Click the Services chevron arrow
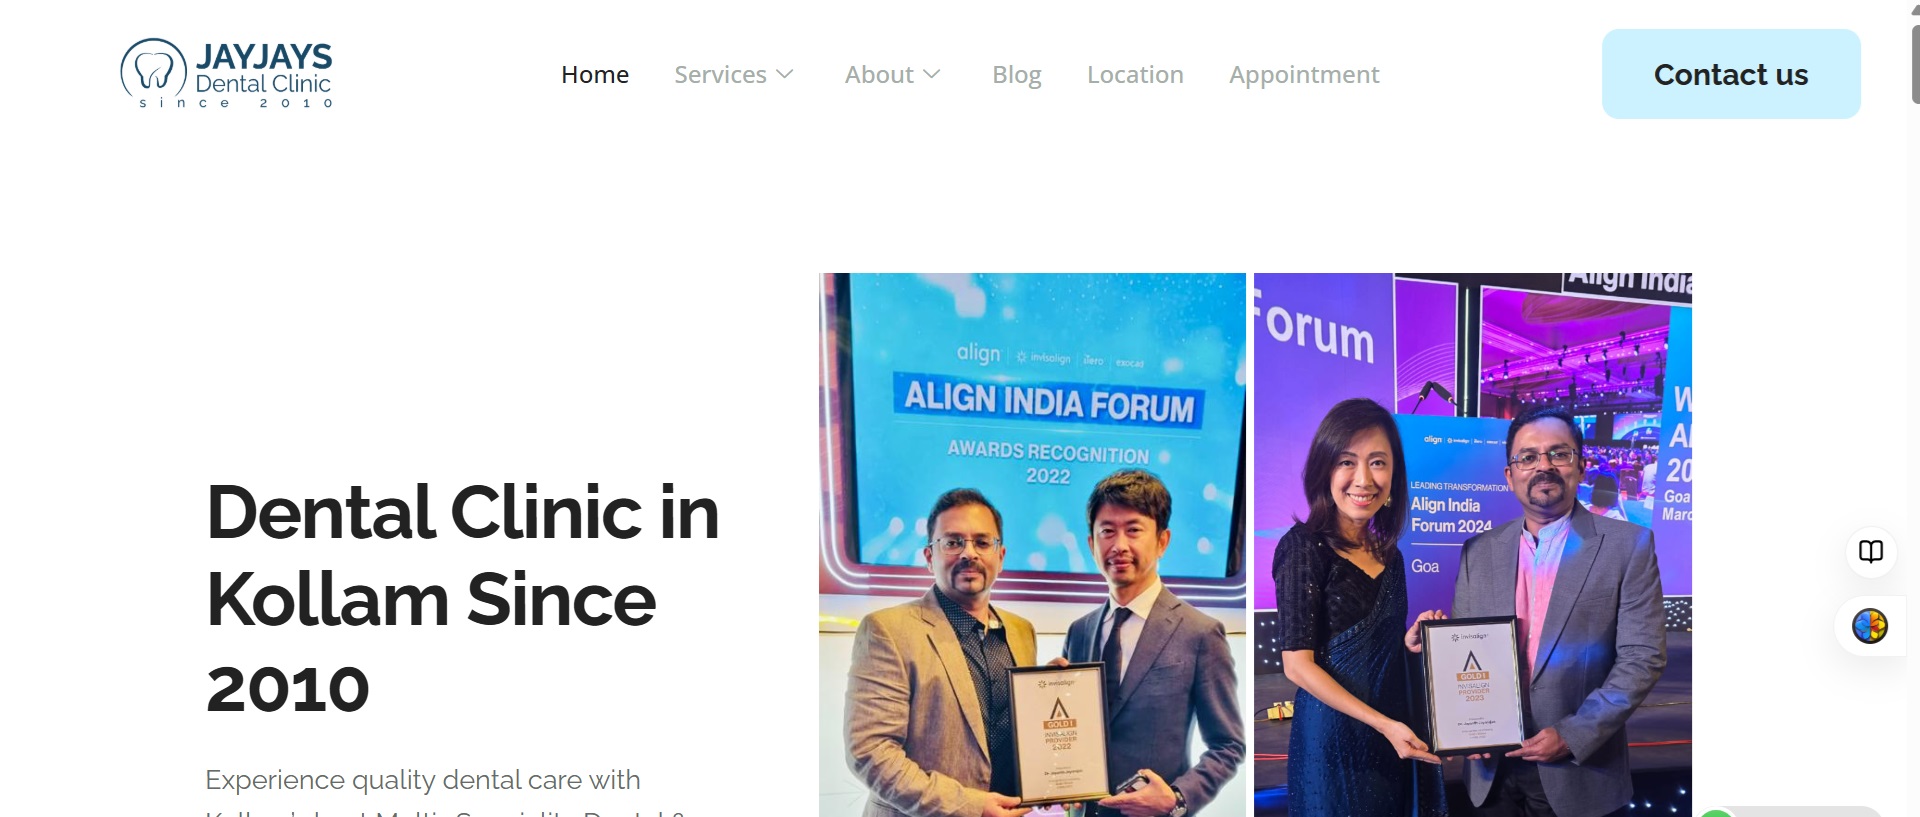 click(x=785, y=74)
